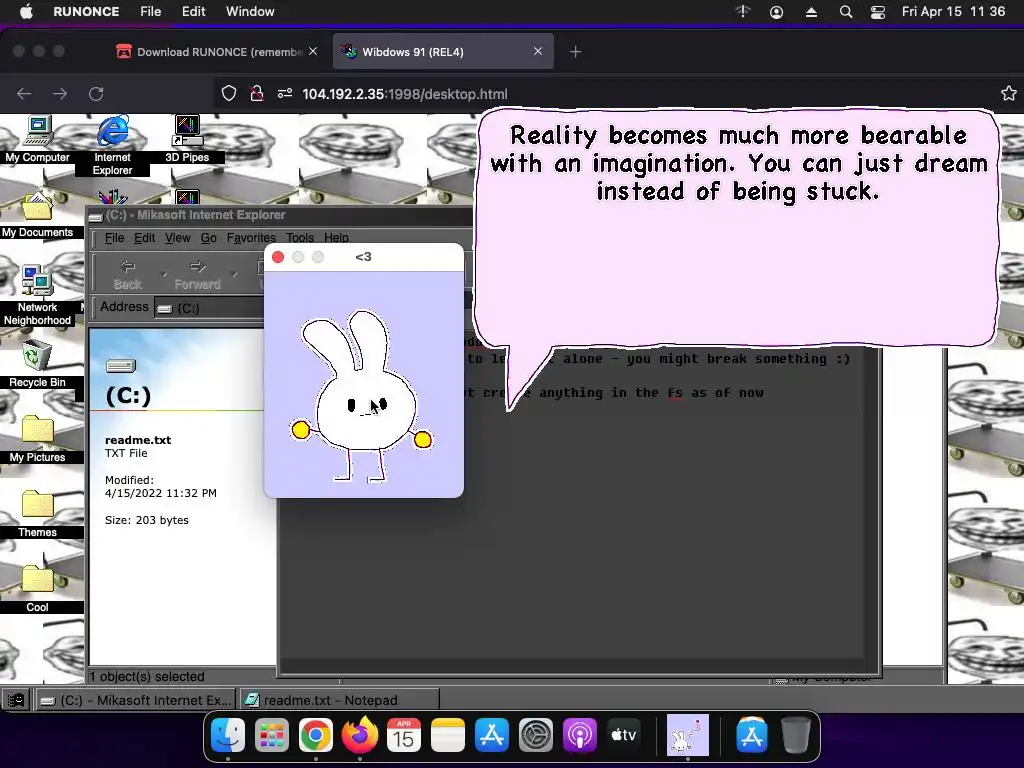Go forward with browser forward arrow
Image resolution: width=1024 pixels, height=768 pixels.
click(x=60, y=93)
